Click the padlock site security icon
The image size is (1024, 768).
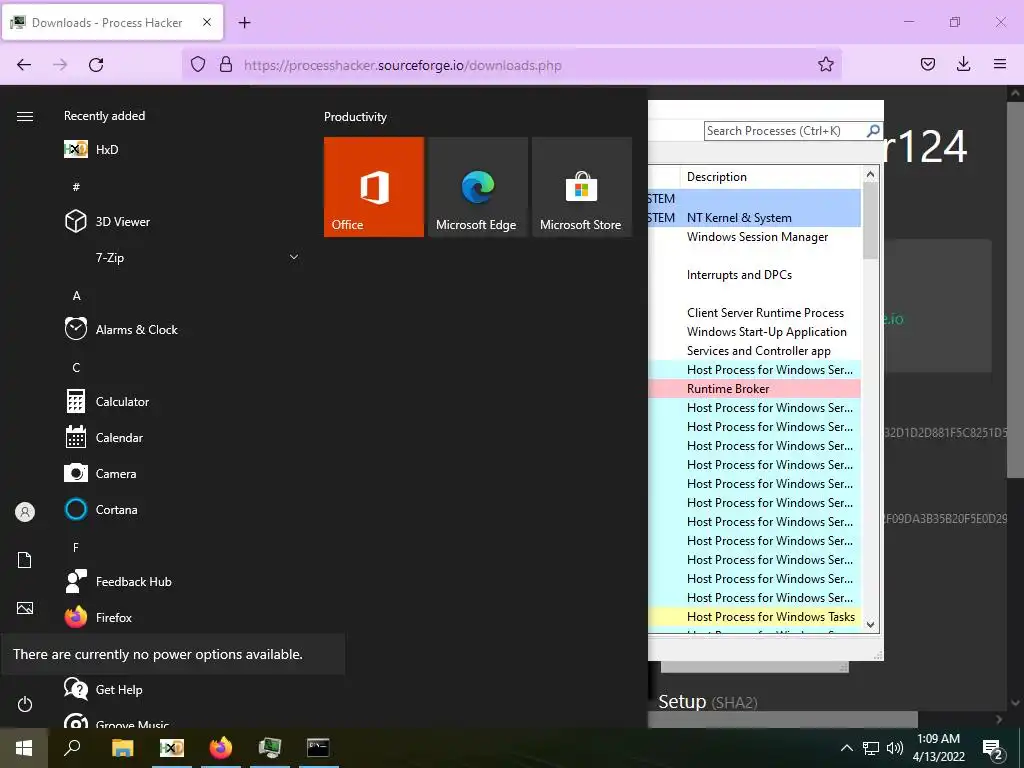226,65
